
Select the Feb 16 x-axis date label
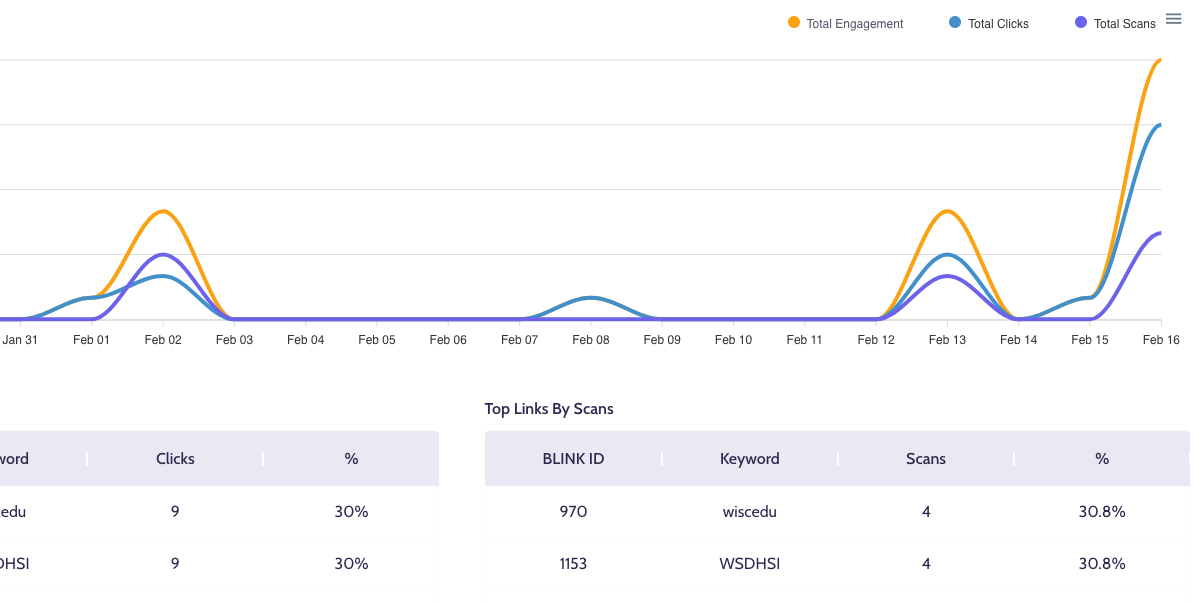point(1161,340)
